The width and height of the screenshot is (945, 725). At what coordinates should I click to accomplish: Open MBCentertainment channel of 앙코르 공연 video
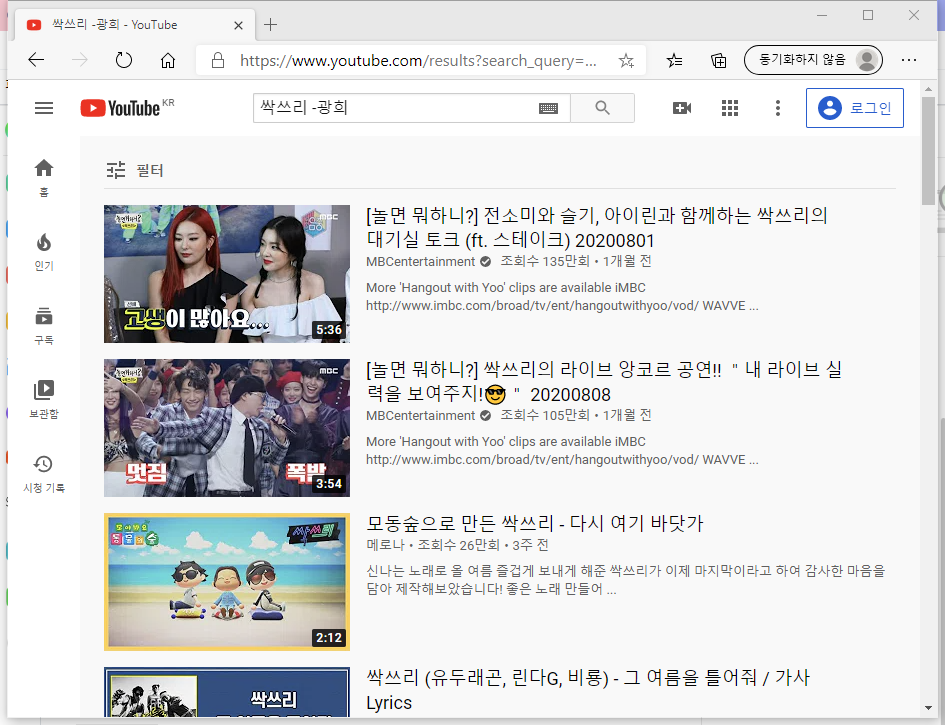coord(421,416)
